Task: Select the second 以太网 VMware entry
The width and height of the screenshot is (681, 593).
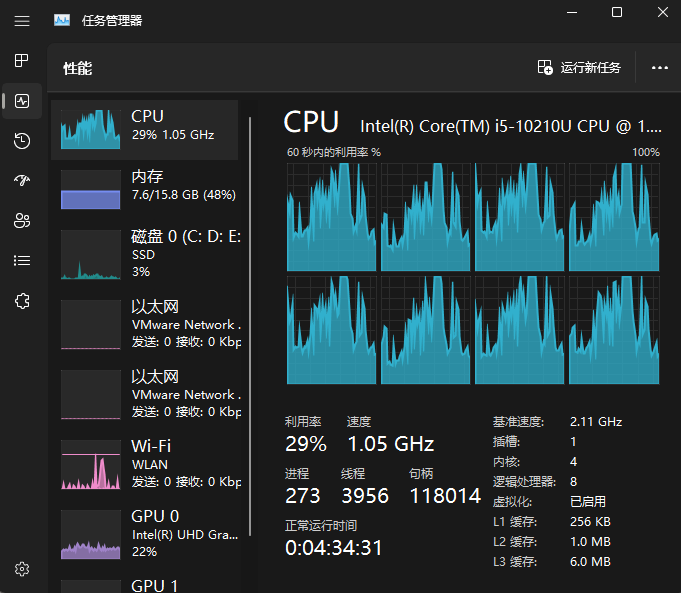Action: 144,394
